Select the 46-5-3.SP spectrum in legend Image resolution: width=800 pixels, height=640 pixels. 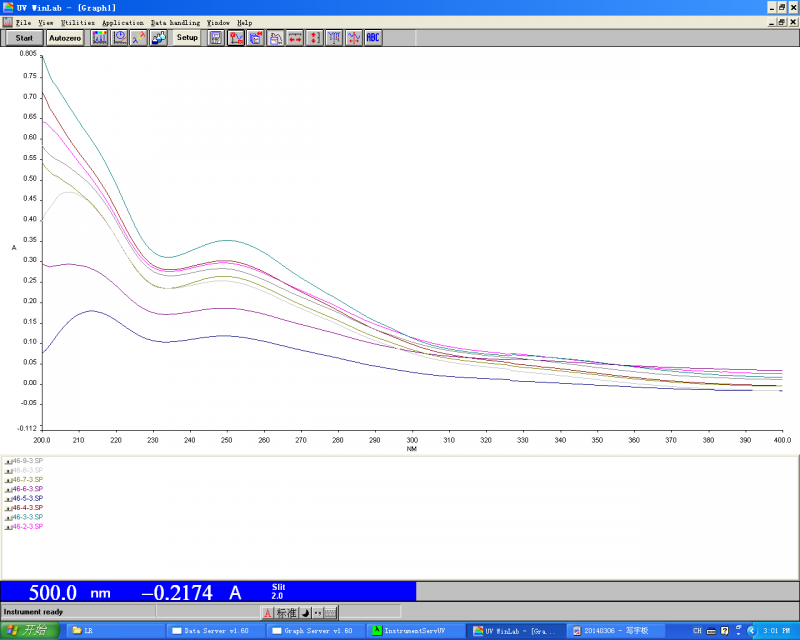(x=26, y=498)
